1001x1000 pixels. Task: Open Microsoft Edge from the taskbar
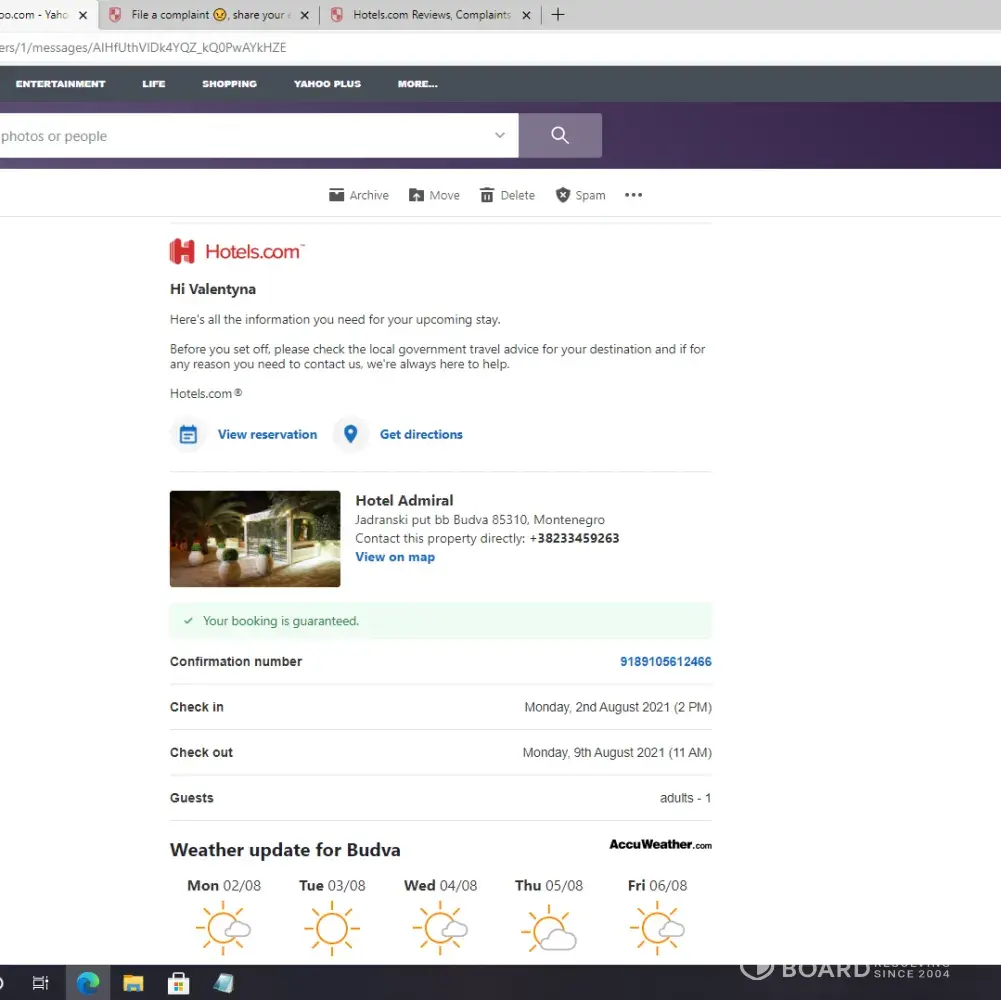[x=88, y=983]
